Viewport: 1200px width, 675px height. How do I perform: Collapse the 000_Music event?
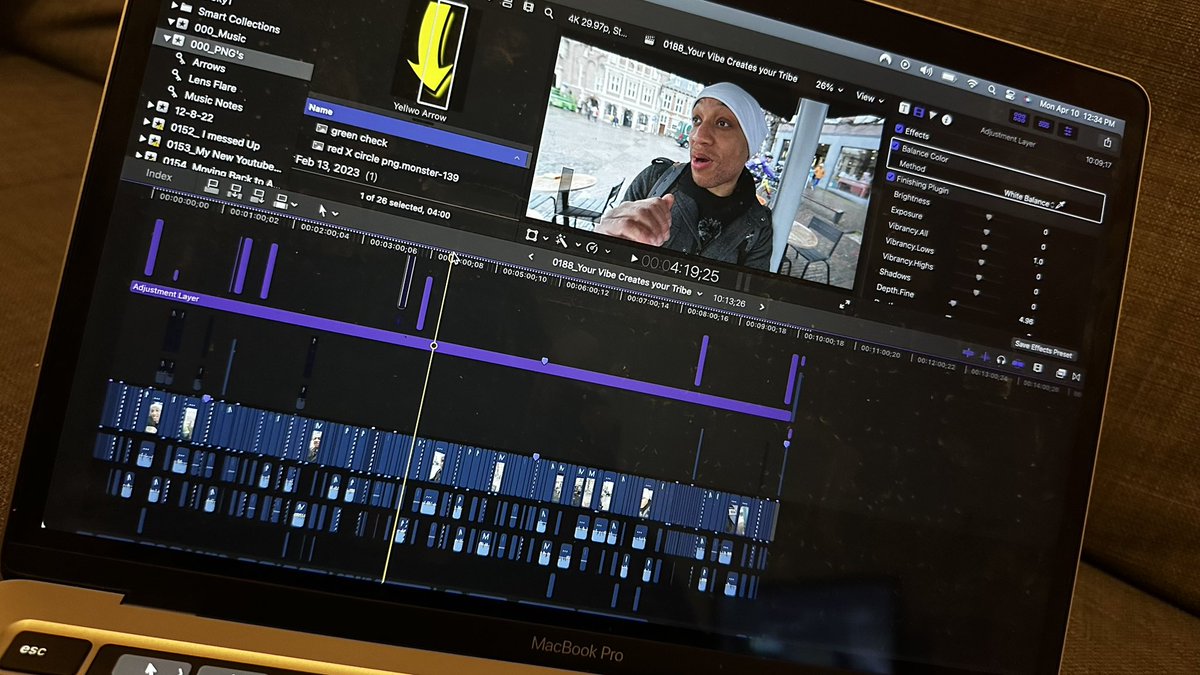pos(171,22)
